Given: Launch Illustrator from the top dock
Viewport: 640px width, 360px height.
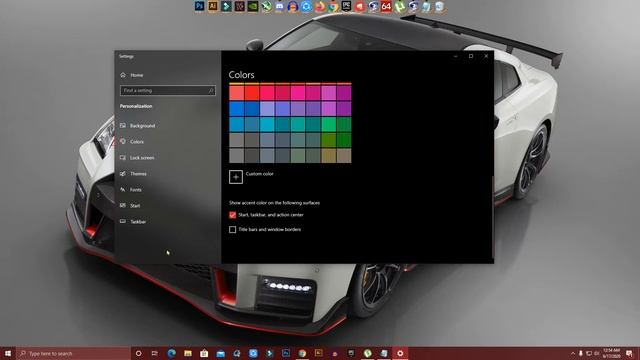Looking at the screenshot, I should click(x=213, y=6).
